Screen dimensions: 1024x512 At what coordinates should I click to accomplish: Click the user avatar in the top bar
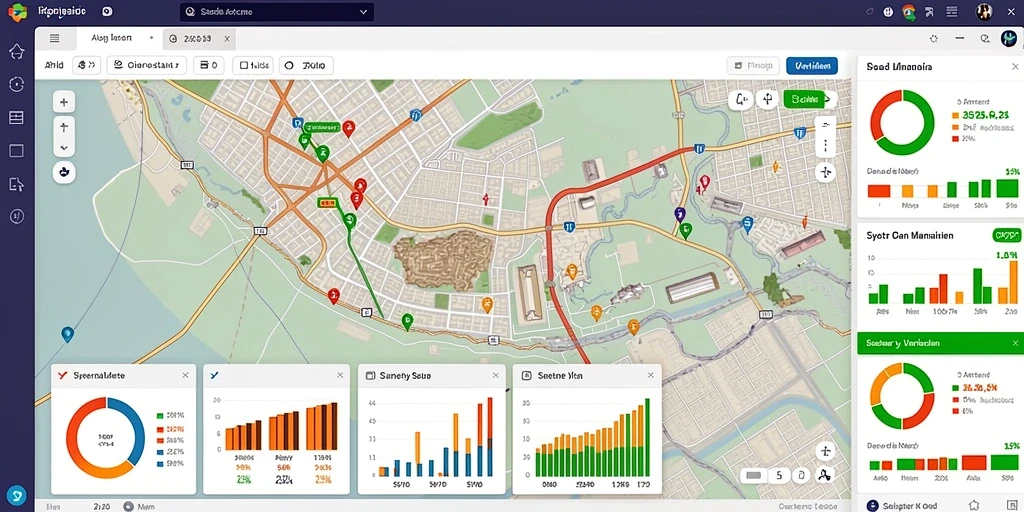pos(984,11)
